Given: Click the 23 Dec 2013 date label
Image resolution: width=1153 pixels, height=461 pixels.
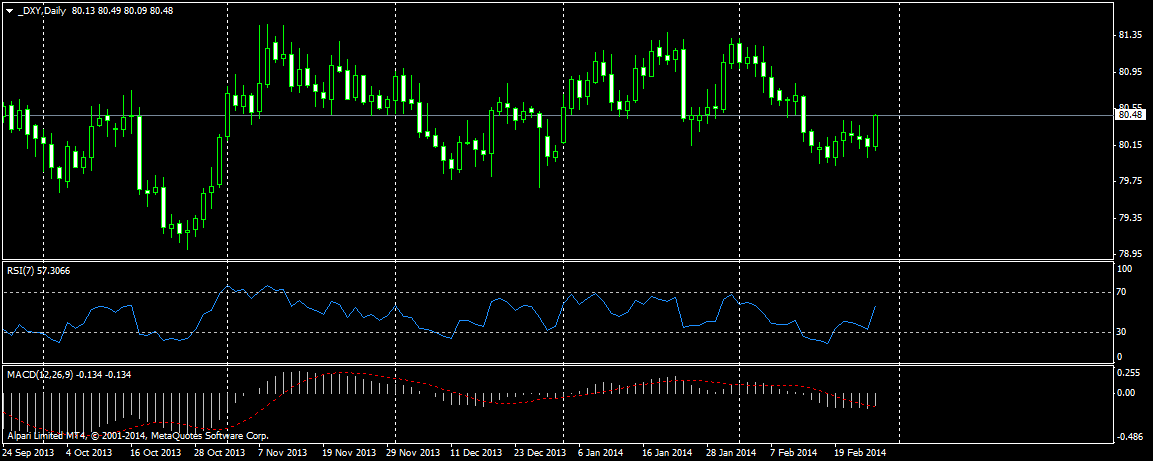Looking at the screenshot, I should (542, 453).
